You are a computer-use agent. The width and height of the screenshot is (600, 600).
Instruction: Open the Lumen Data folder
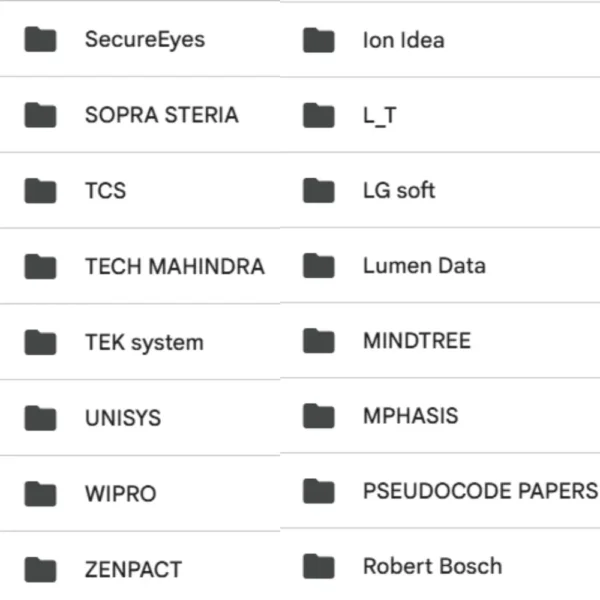423,266
